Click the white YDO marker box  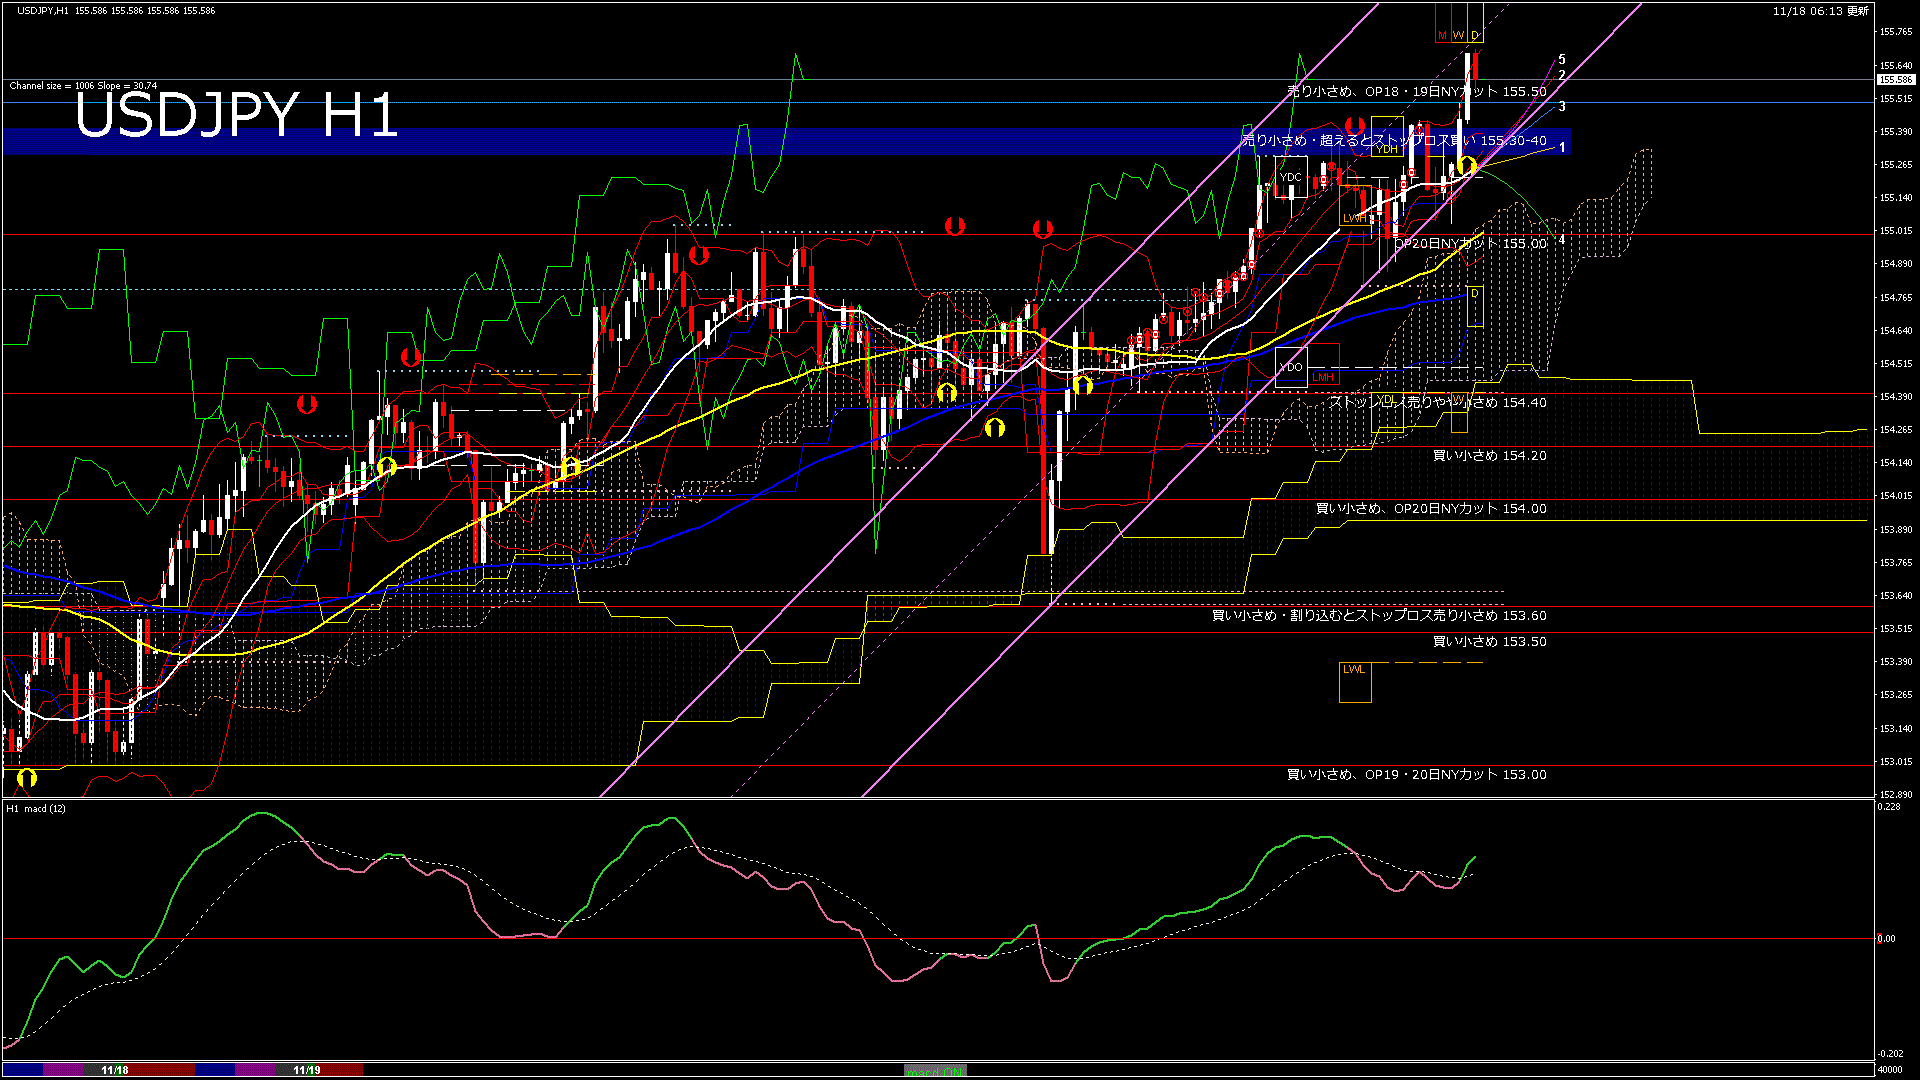[x=1291, y=367]
